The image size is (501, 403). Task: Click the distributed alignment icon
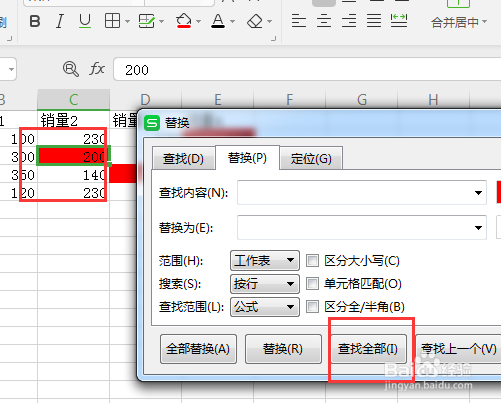tap(399, 21)
